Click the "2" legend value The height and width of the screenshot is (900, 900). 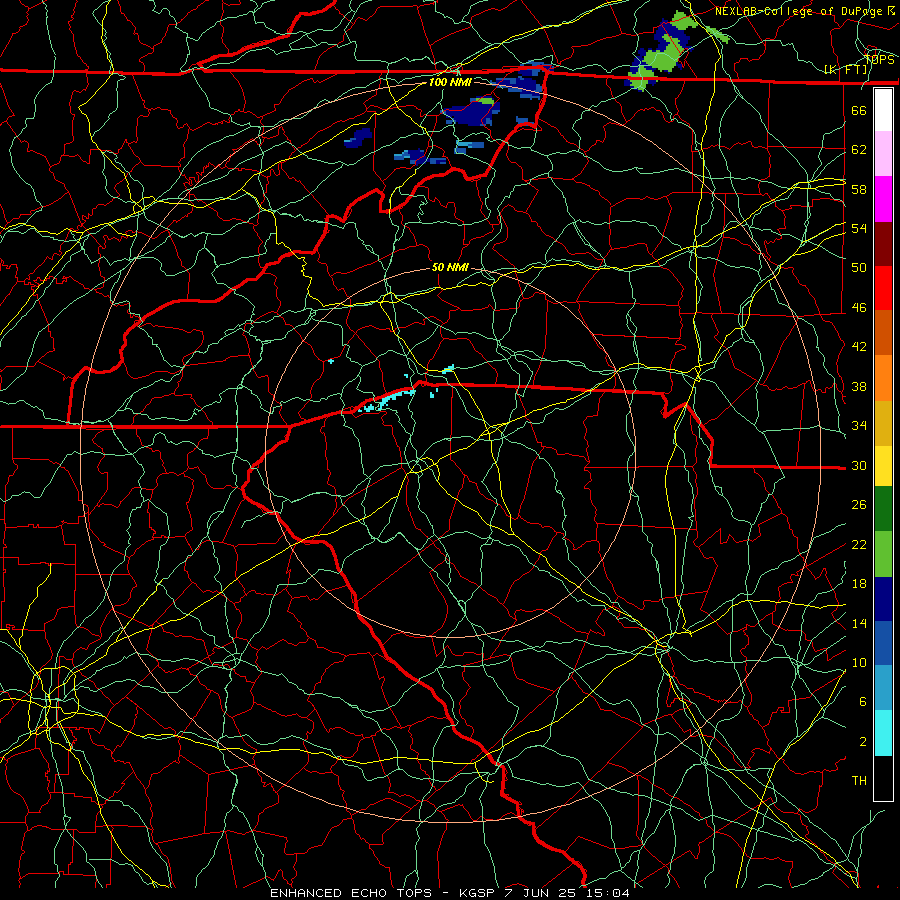(863, 742)
